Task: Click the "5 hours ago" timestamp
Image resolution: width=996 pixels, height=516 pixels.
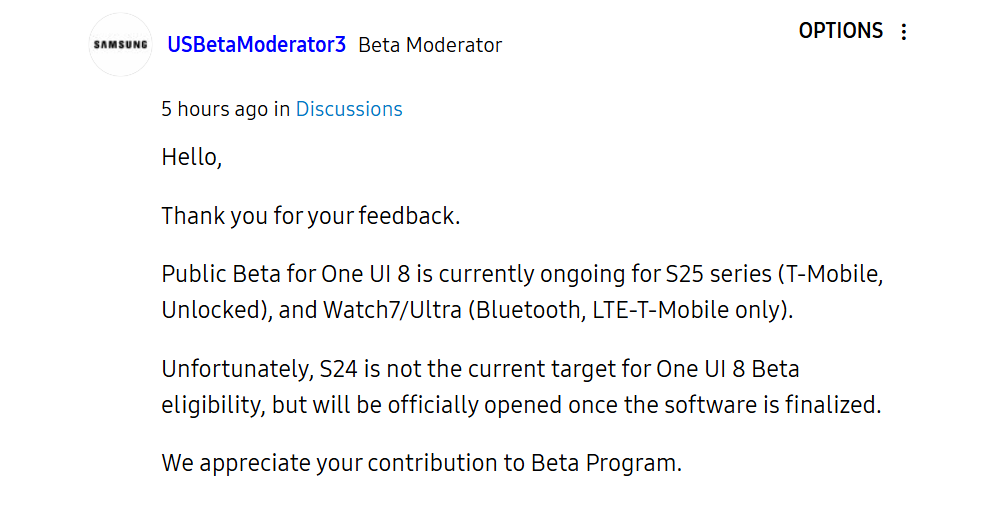Action: (215, 109)
